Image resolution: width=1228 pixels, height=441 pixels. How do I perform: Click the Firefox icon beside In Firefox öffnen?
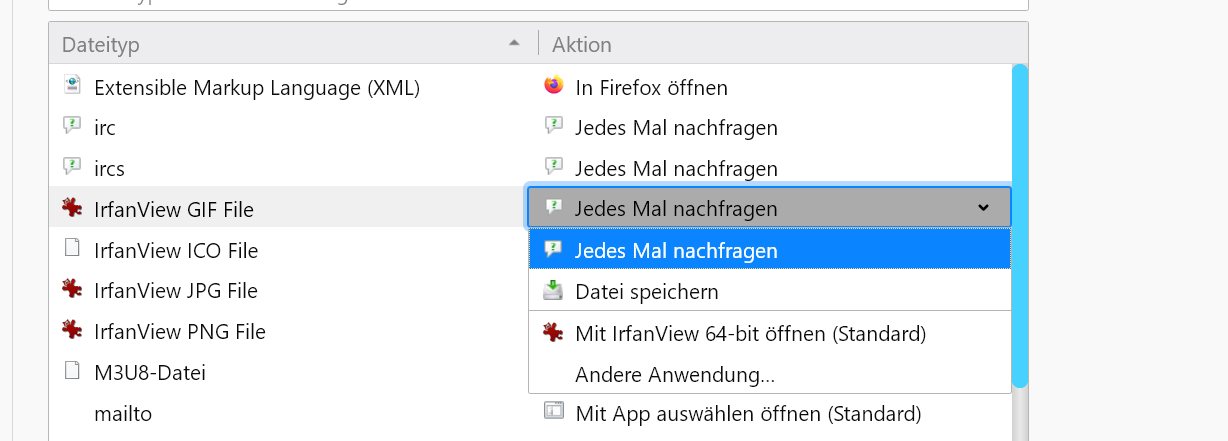point(553,86)
